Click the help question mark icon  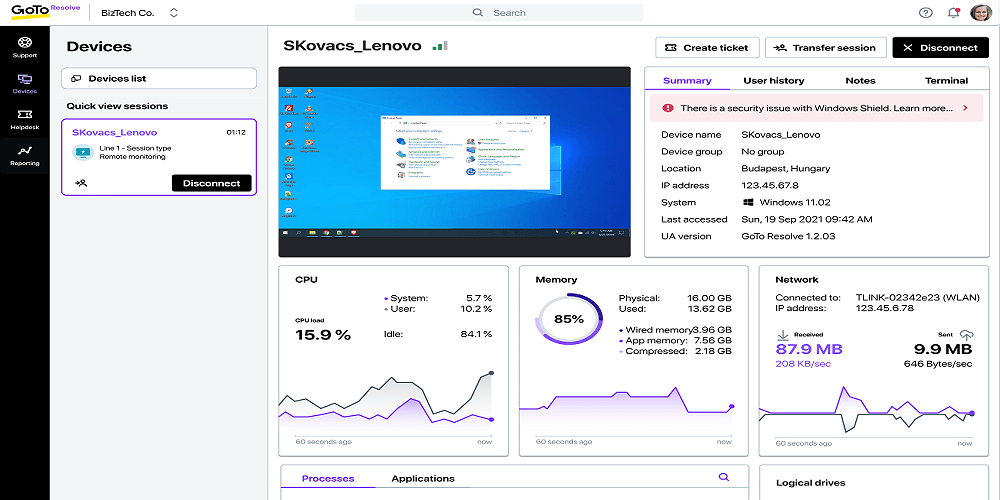click(925, 13)
